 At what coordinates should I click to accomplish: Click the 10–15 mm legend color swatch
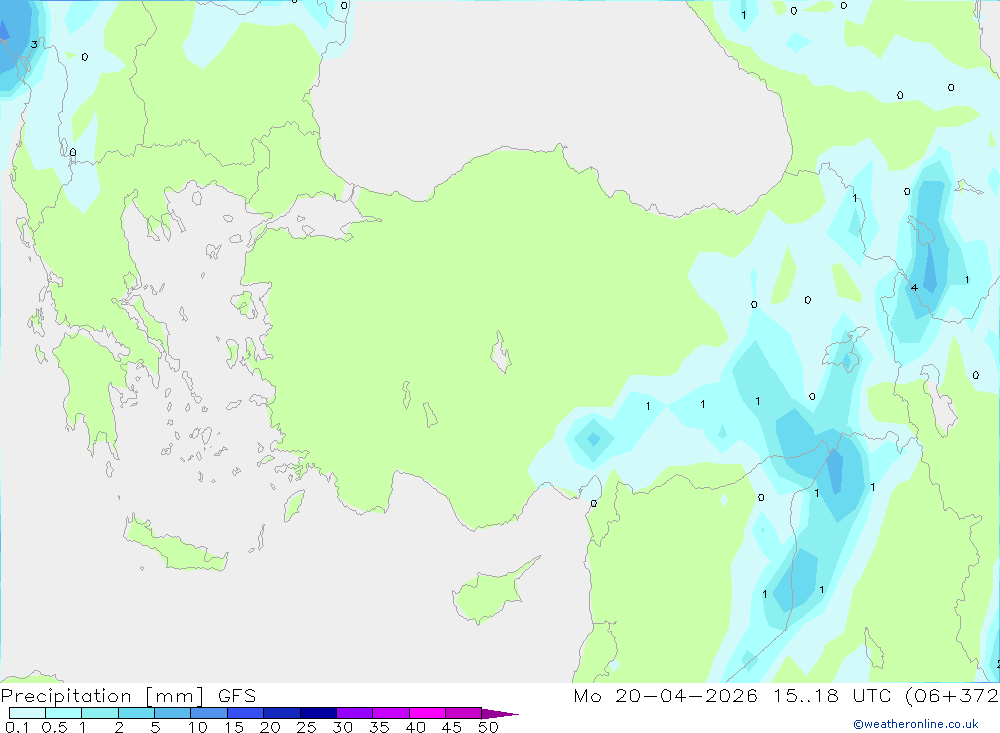(209, 713)
